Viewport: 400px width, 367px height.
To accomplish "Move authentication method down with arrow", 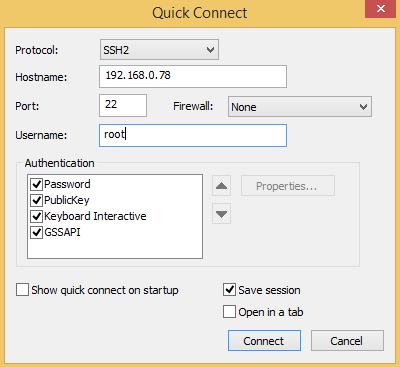I will point(221,214).
